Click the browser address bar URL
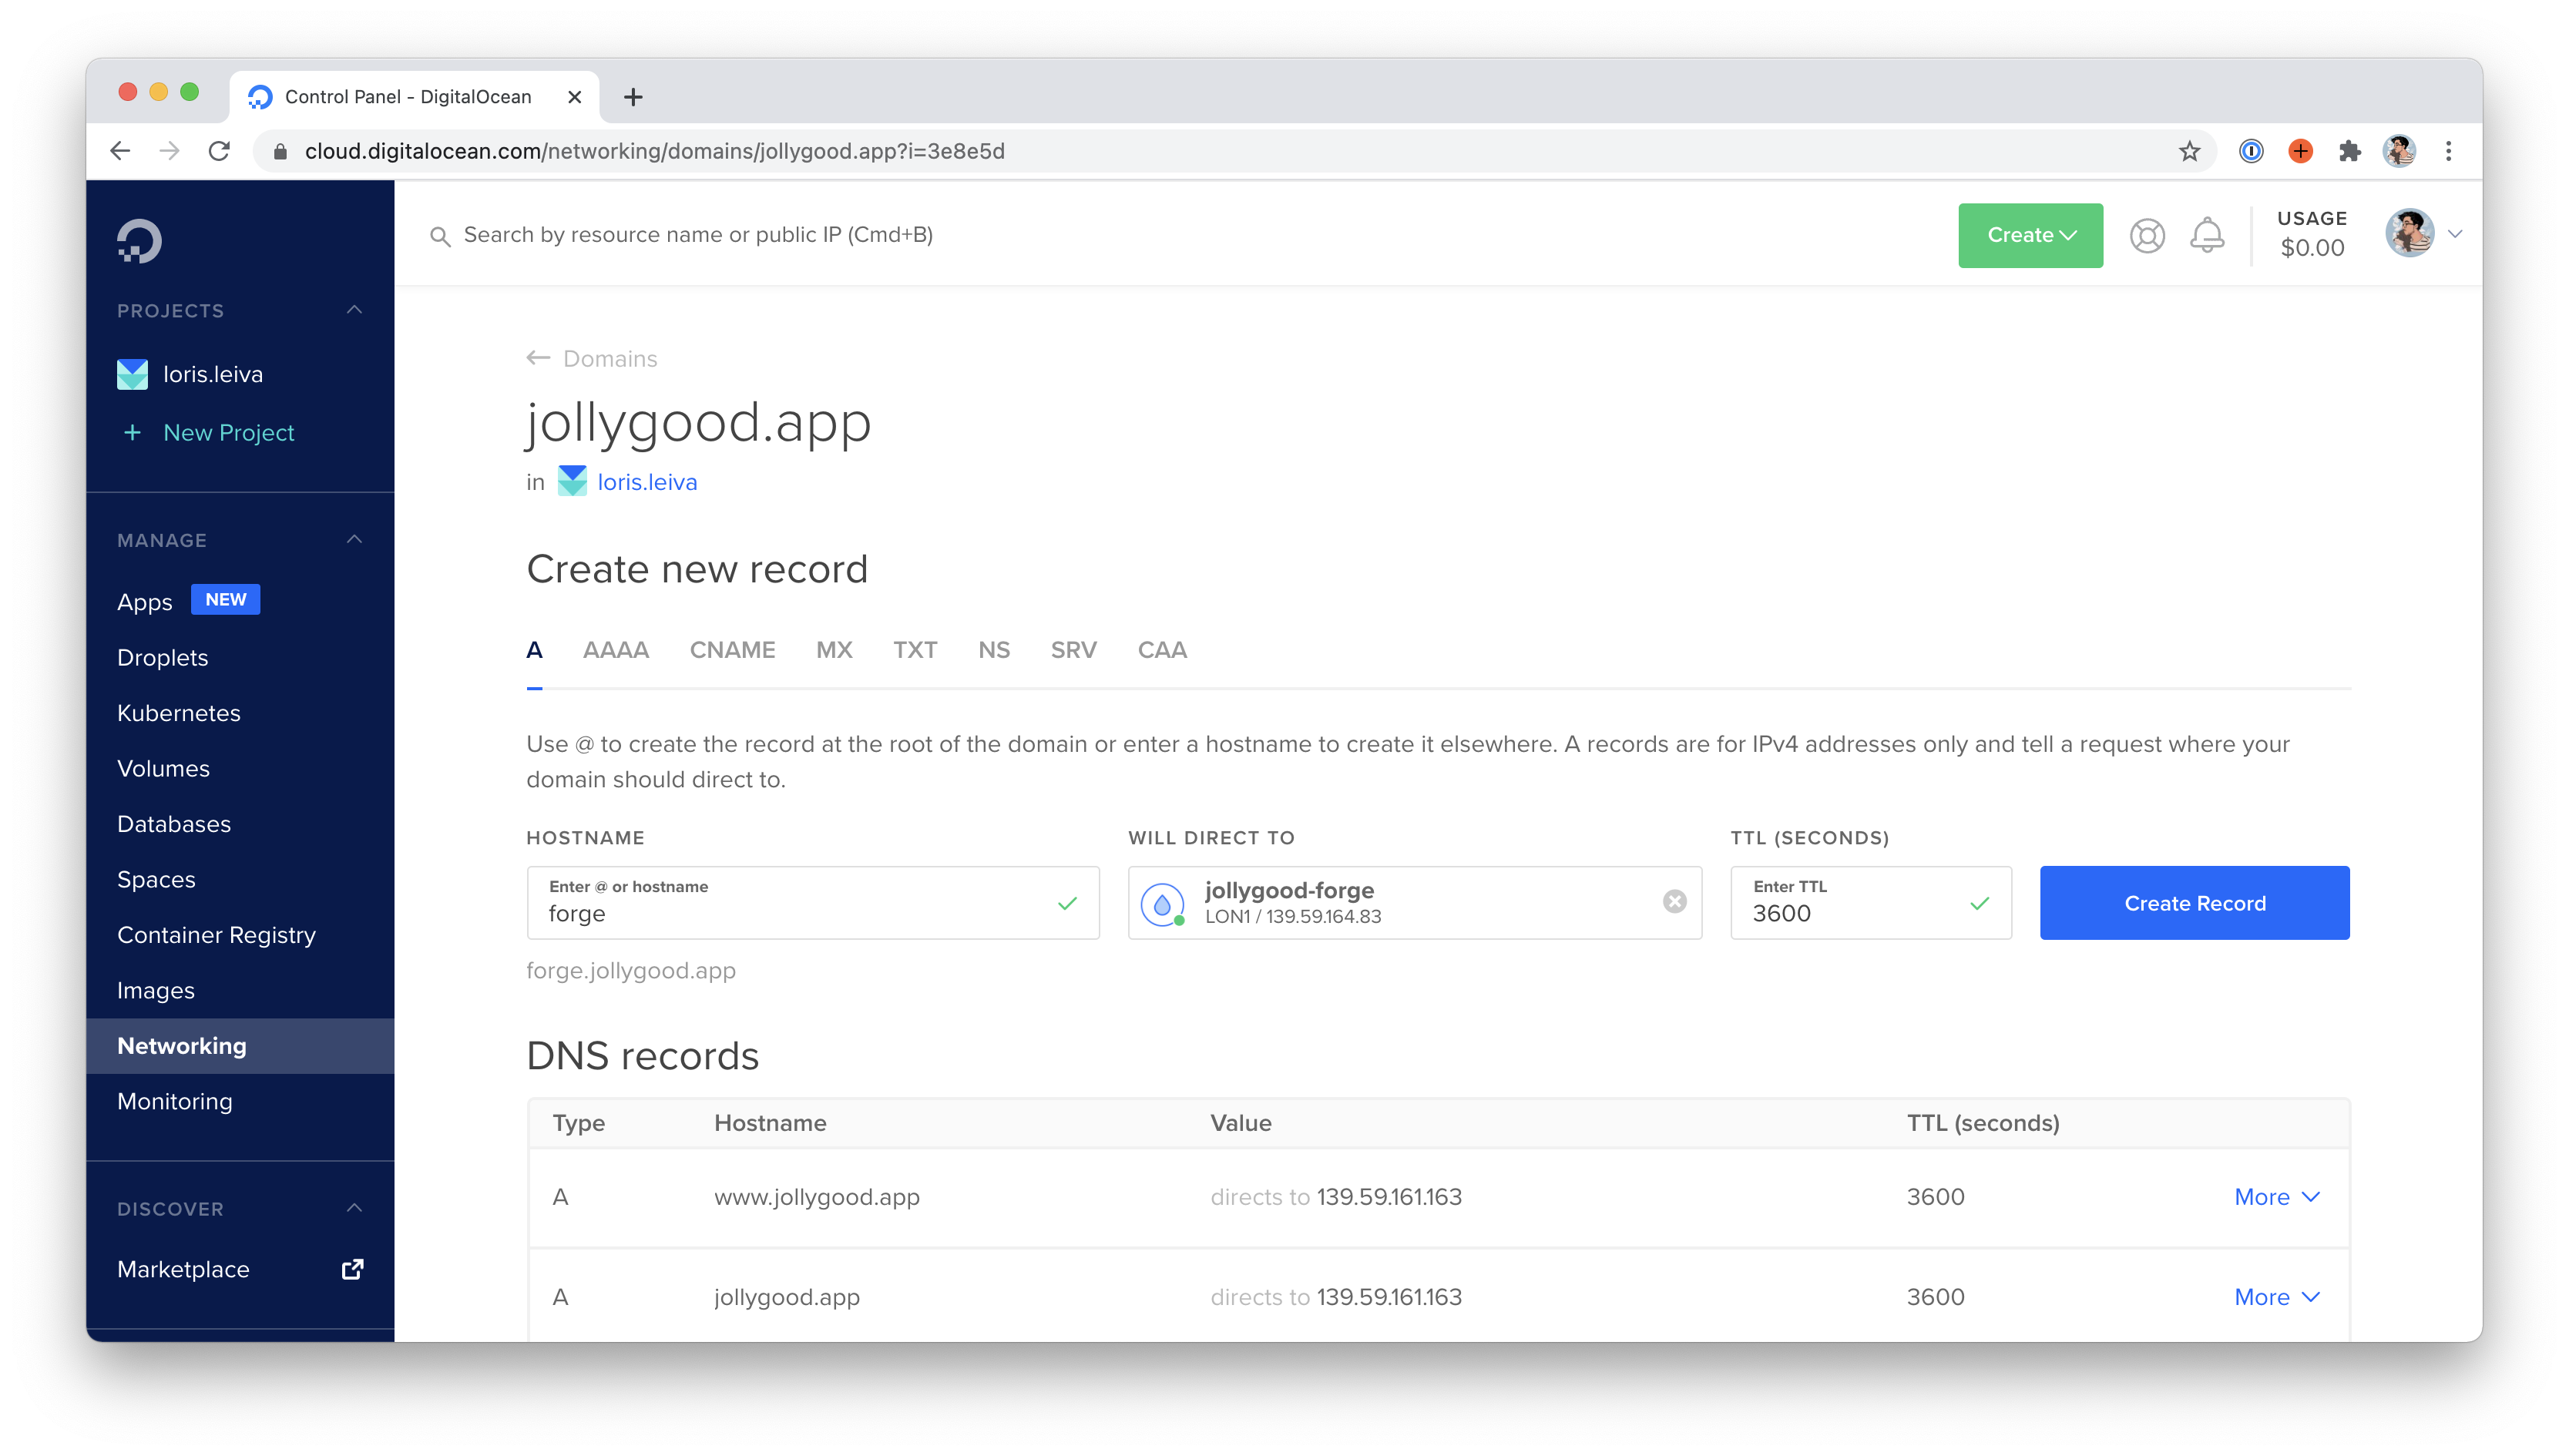This screenshot has height=1456, width=2569. [654, 151]
